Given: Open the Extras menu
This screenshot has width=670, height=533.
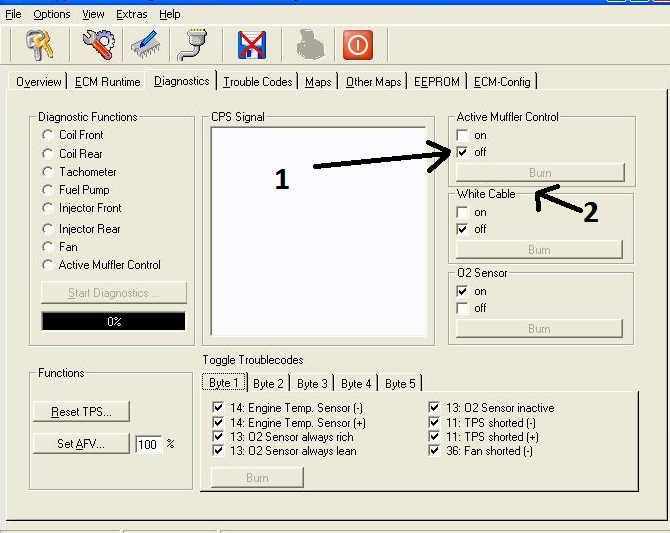Looking at the screenshot, I should pyautogui.click(x=132, y=14).
